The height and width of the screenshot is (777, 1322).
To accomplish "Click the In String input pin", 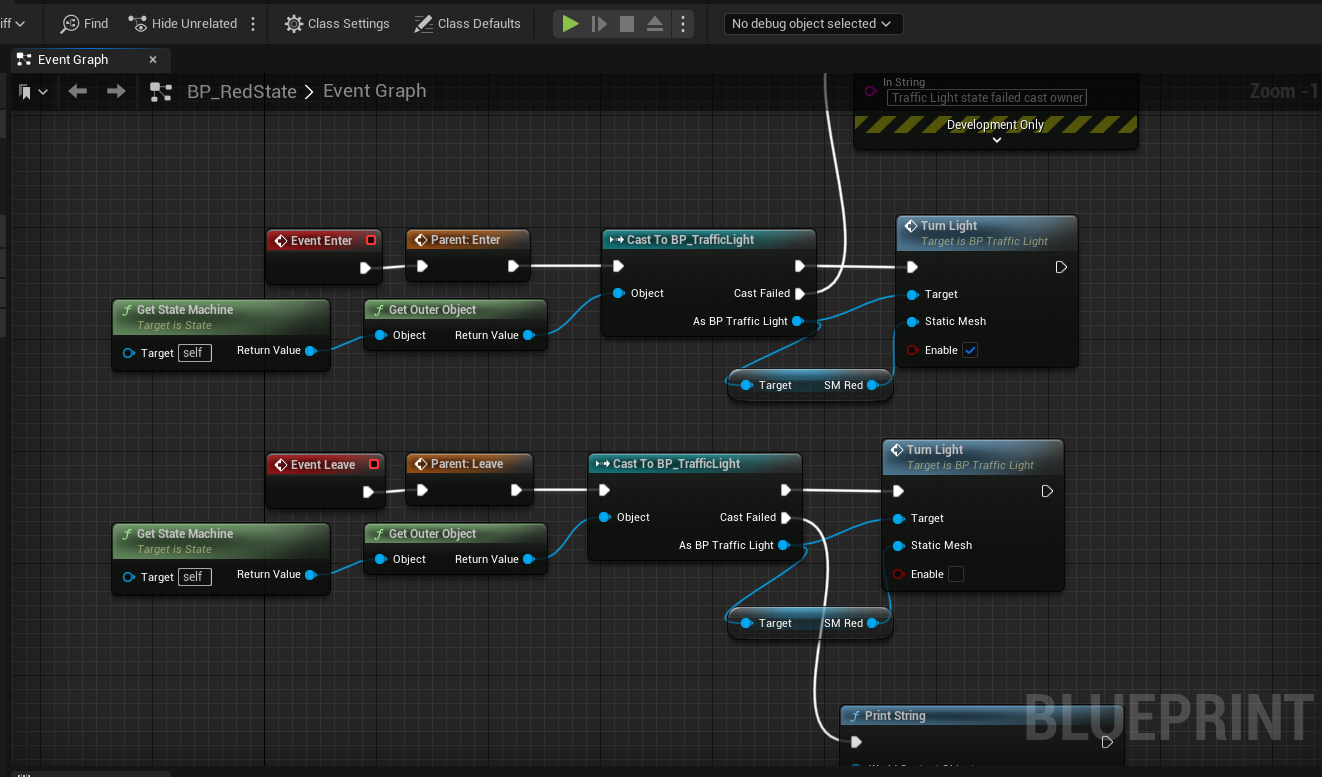I will [870, 91].
